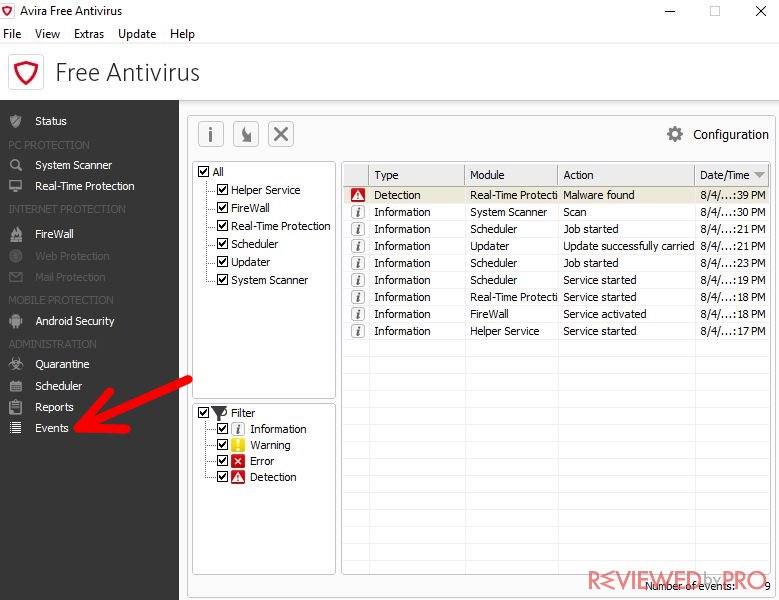Open Reports from sidebar
The width and height of the screenshot is (779, 600).
[54, 407]
